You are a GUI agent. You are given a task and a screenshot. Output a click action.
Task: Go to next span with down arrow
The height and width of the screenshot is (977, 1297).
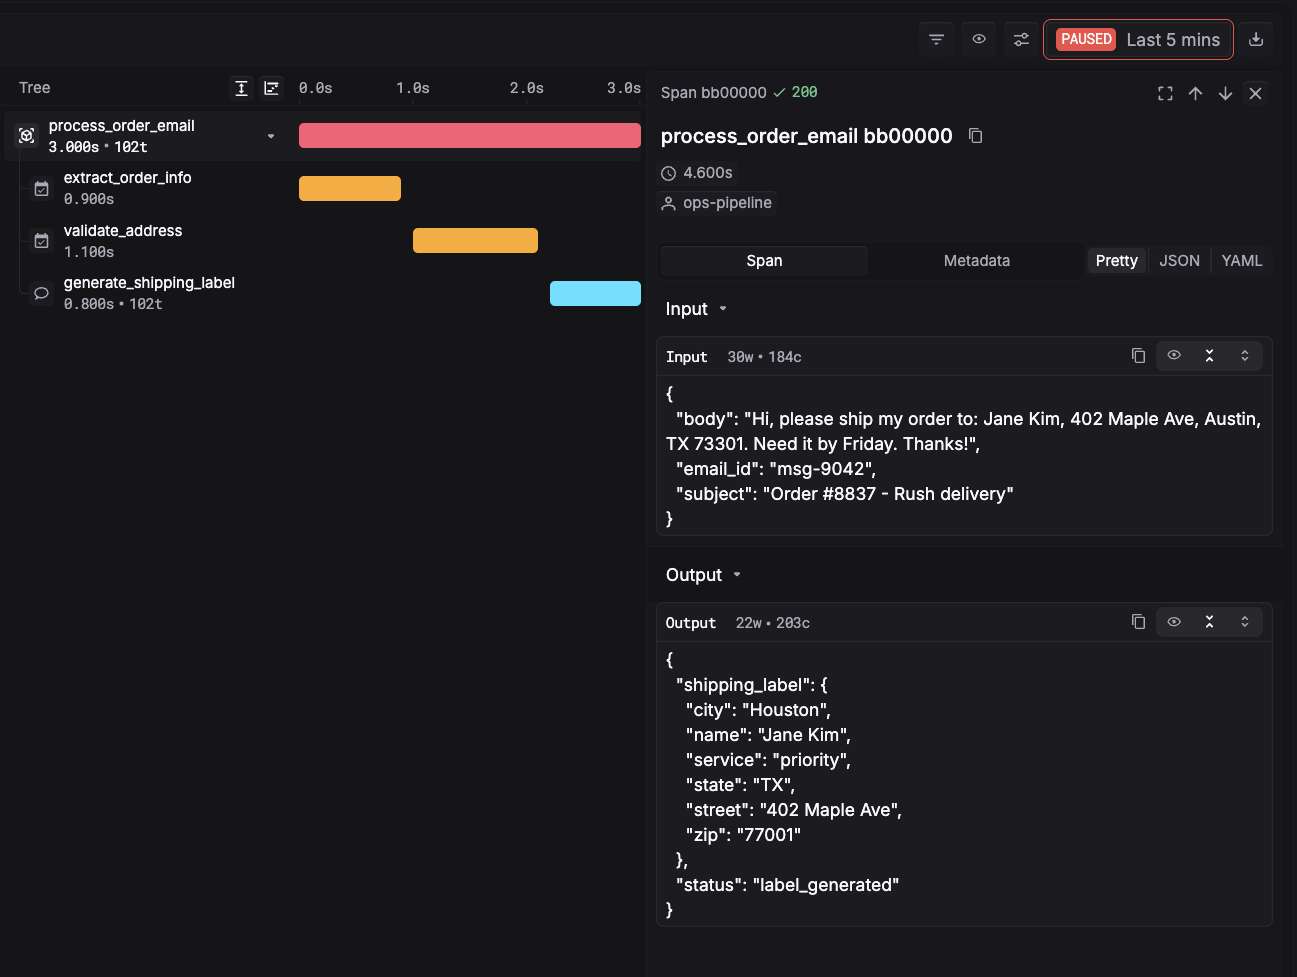point(1225,93)
